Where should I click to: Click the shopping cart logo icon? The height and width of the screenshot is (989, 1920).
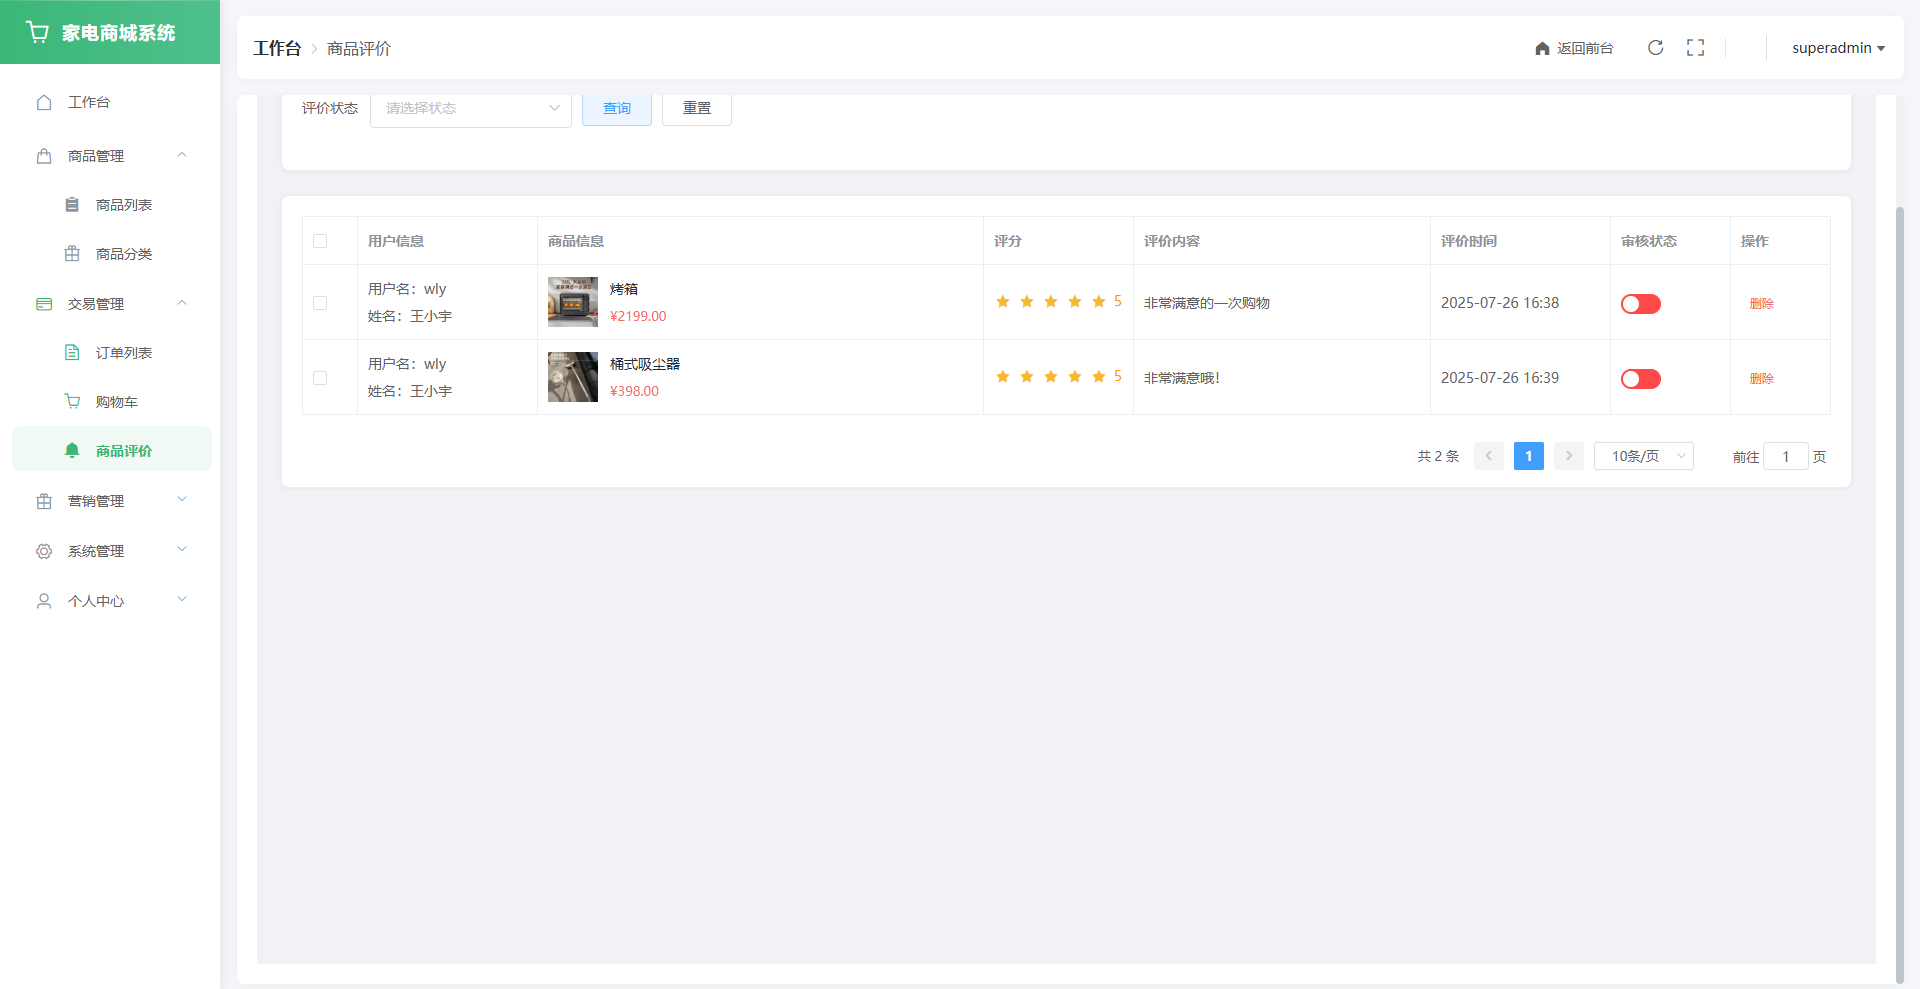point(38,32)
